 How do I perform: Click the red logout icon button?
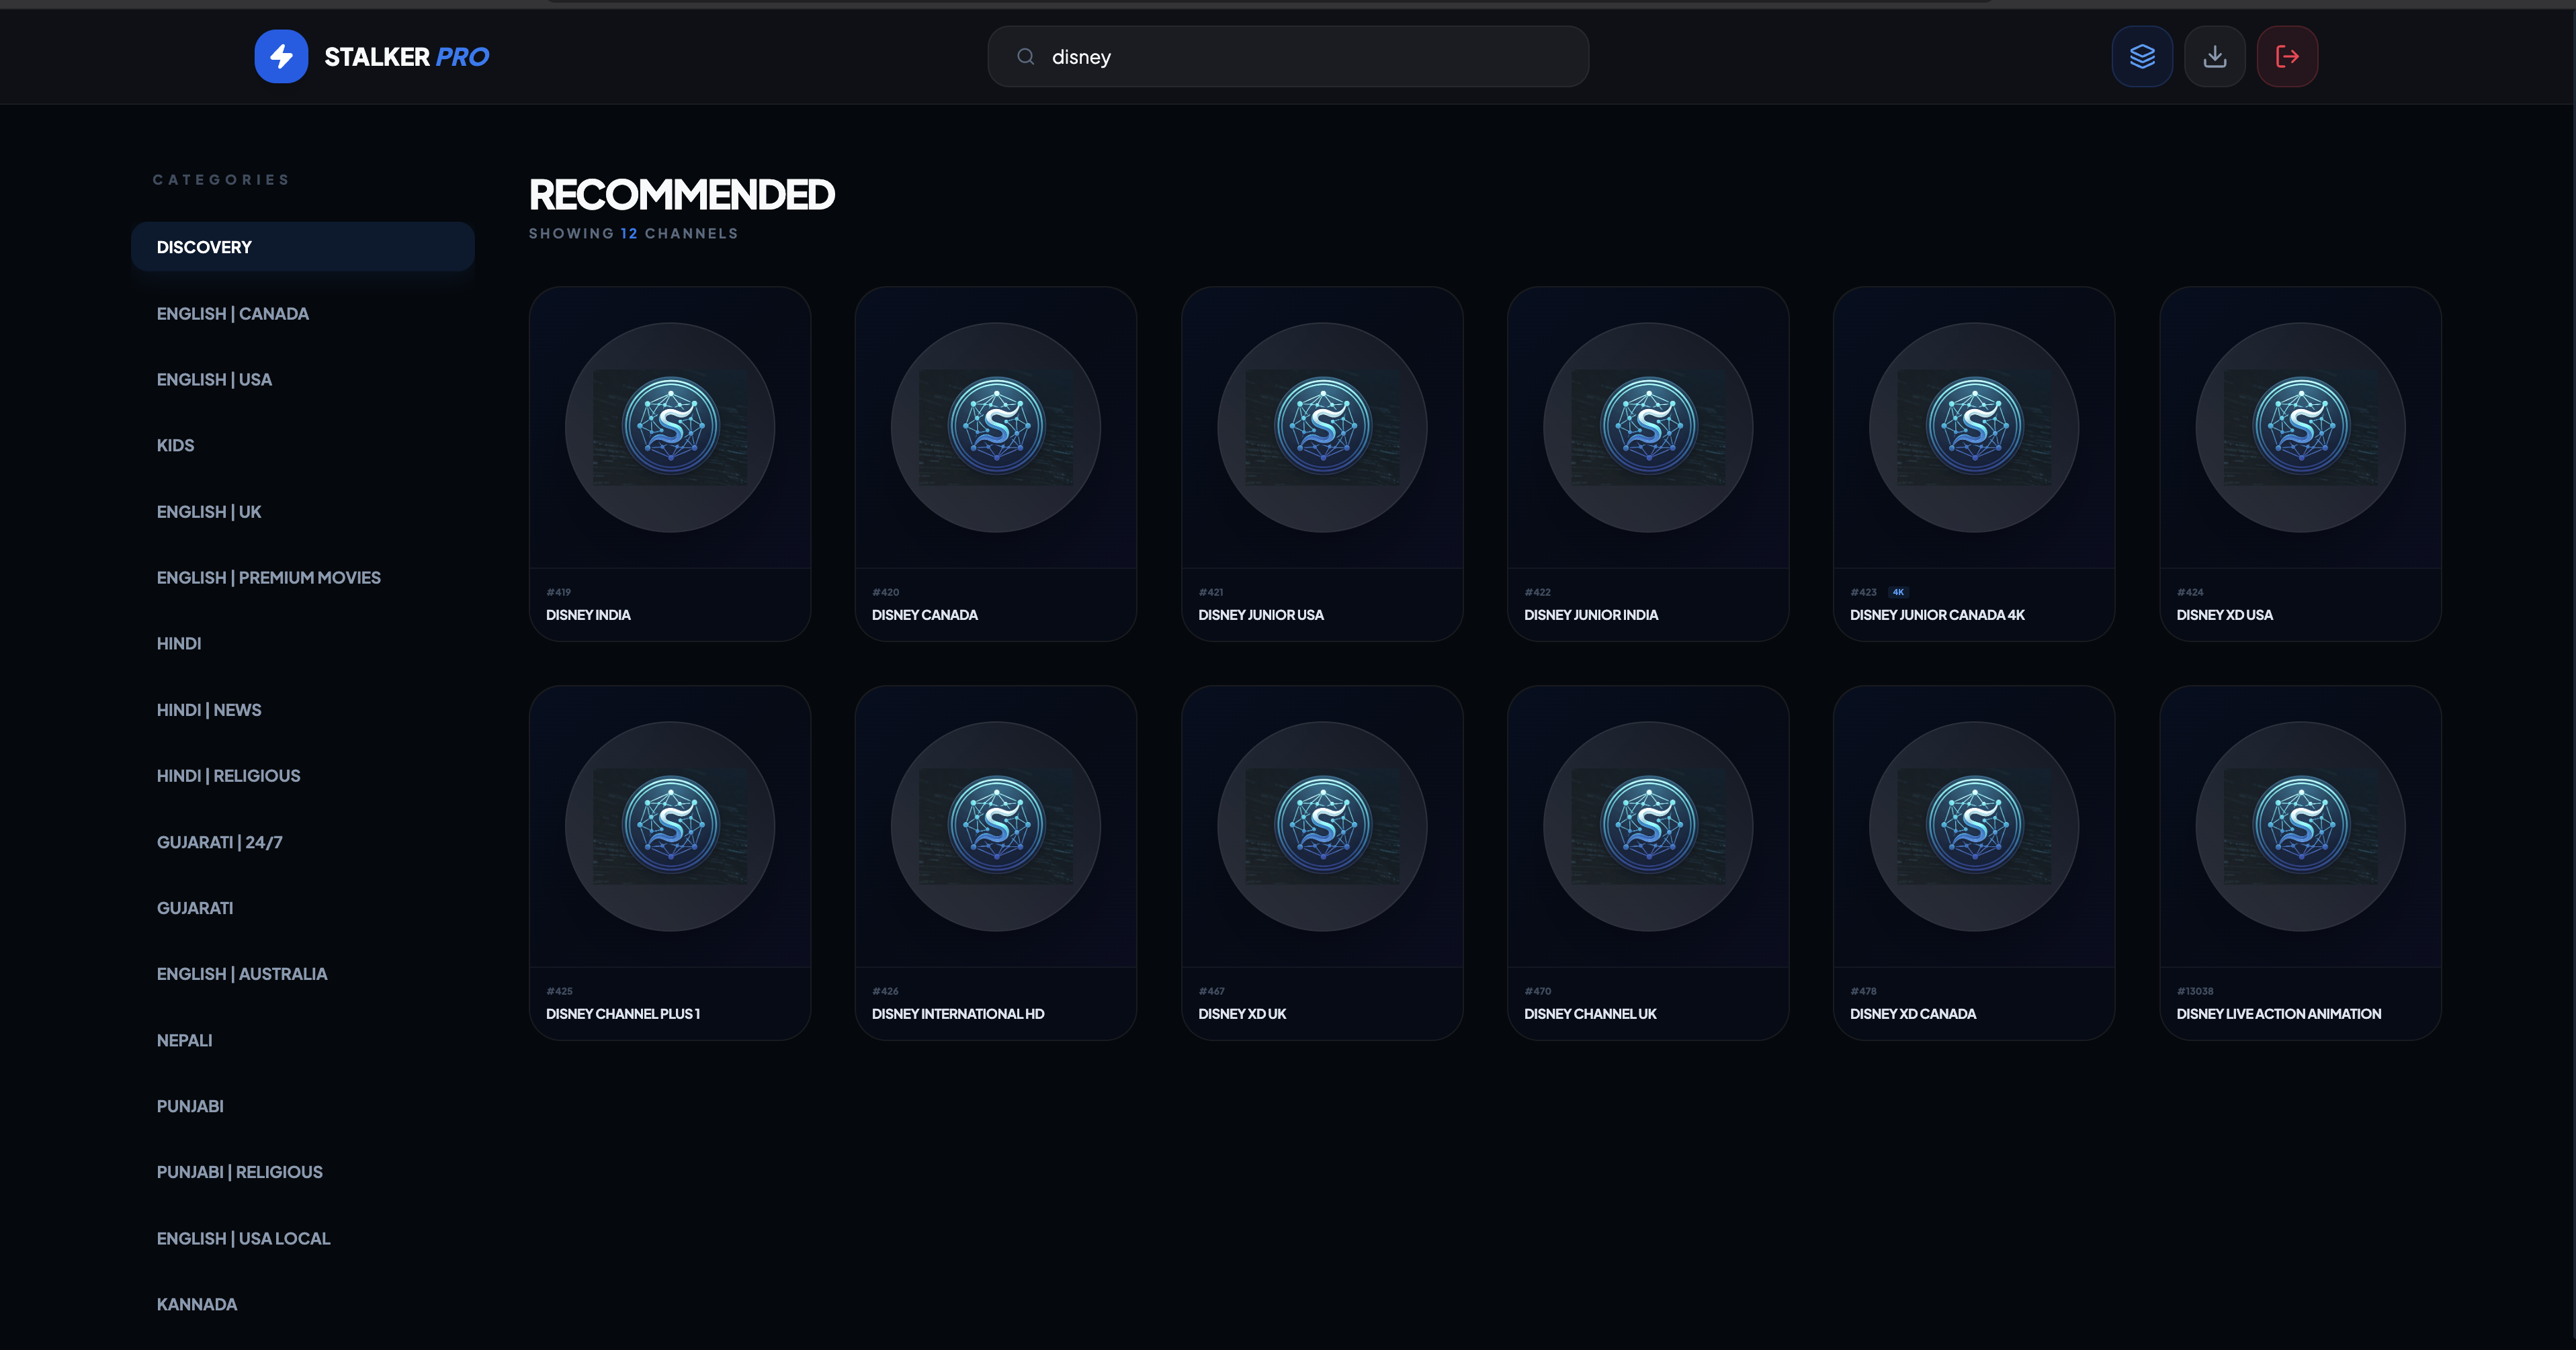coord(2287,56)
